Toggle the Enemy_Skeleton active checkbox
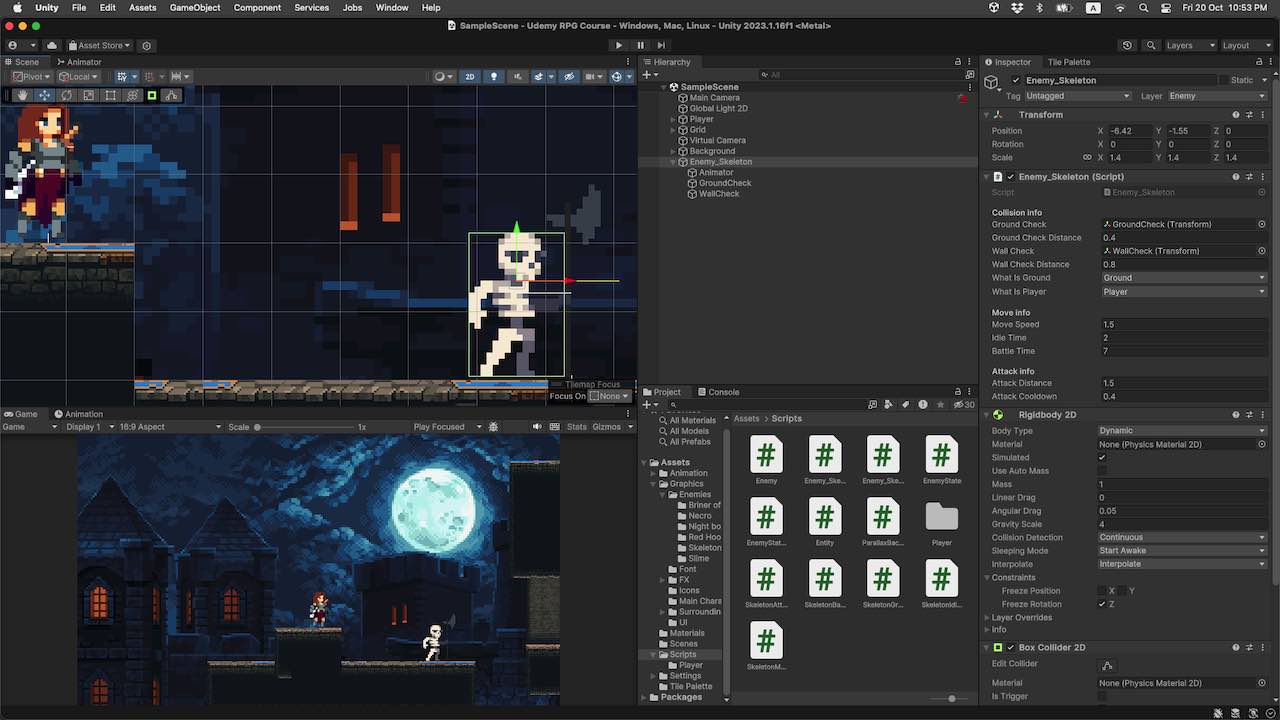 pos(1016,80)
